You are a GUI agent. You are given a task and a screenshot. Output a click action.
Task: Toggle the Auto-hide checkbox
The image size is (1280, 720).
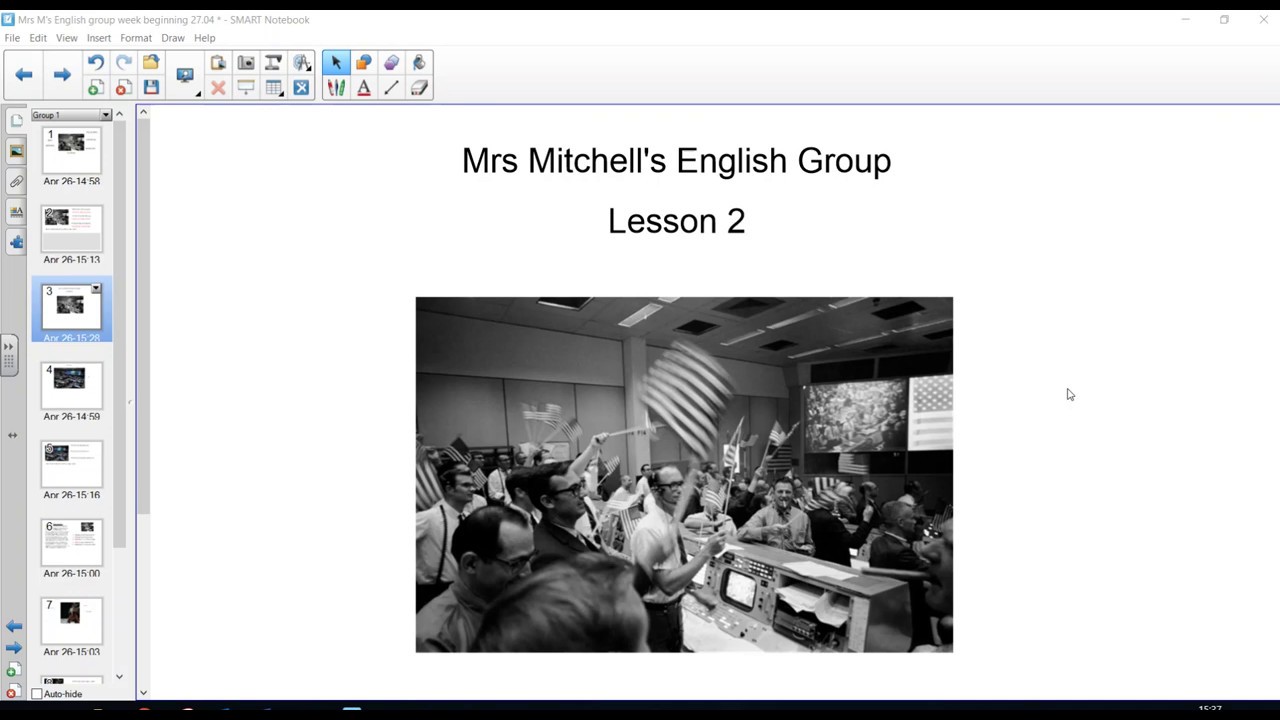pos(37,694)
